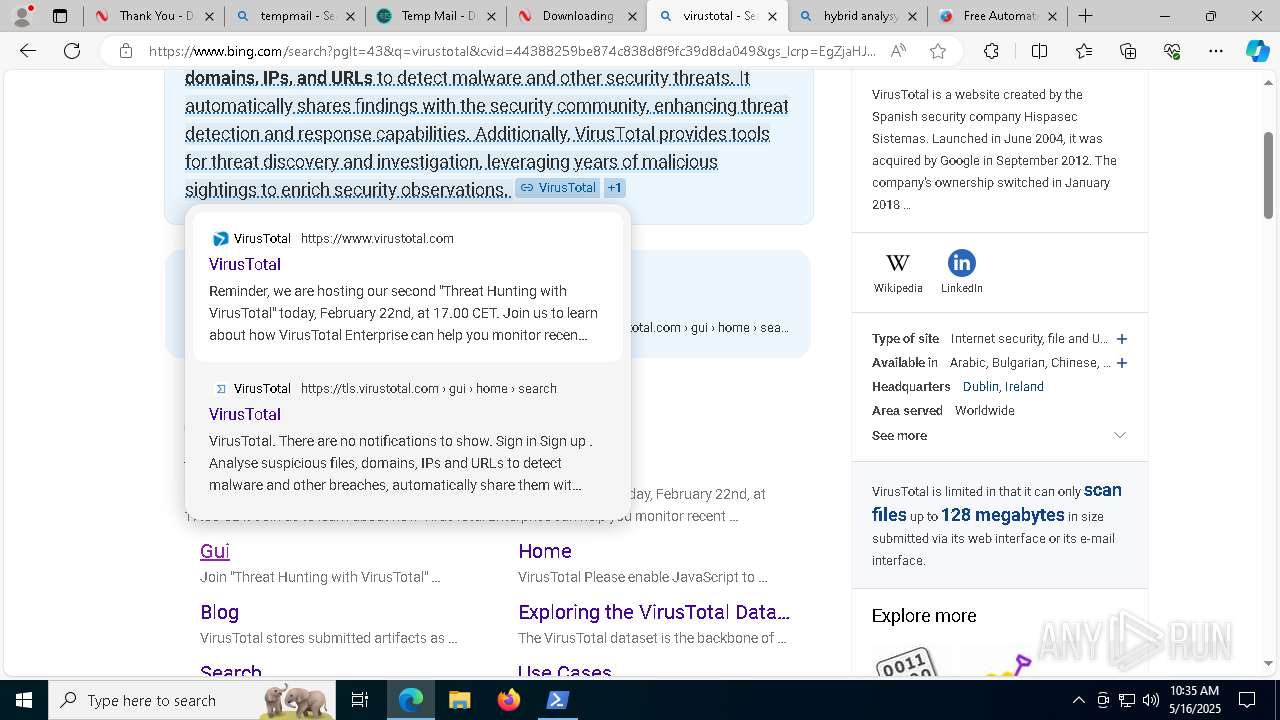
Task: Follow the Dublin, Ireland link
Action: point(1003,387)
